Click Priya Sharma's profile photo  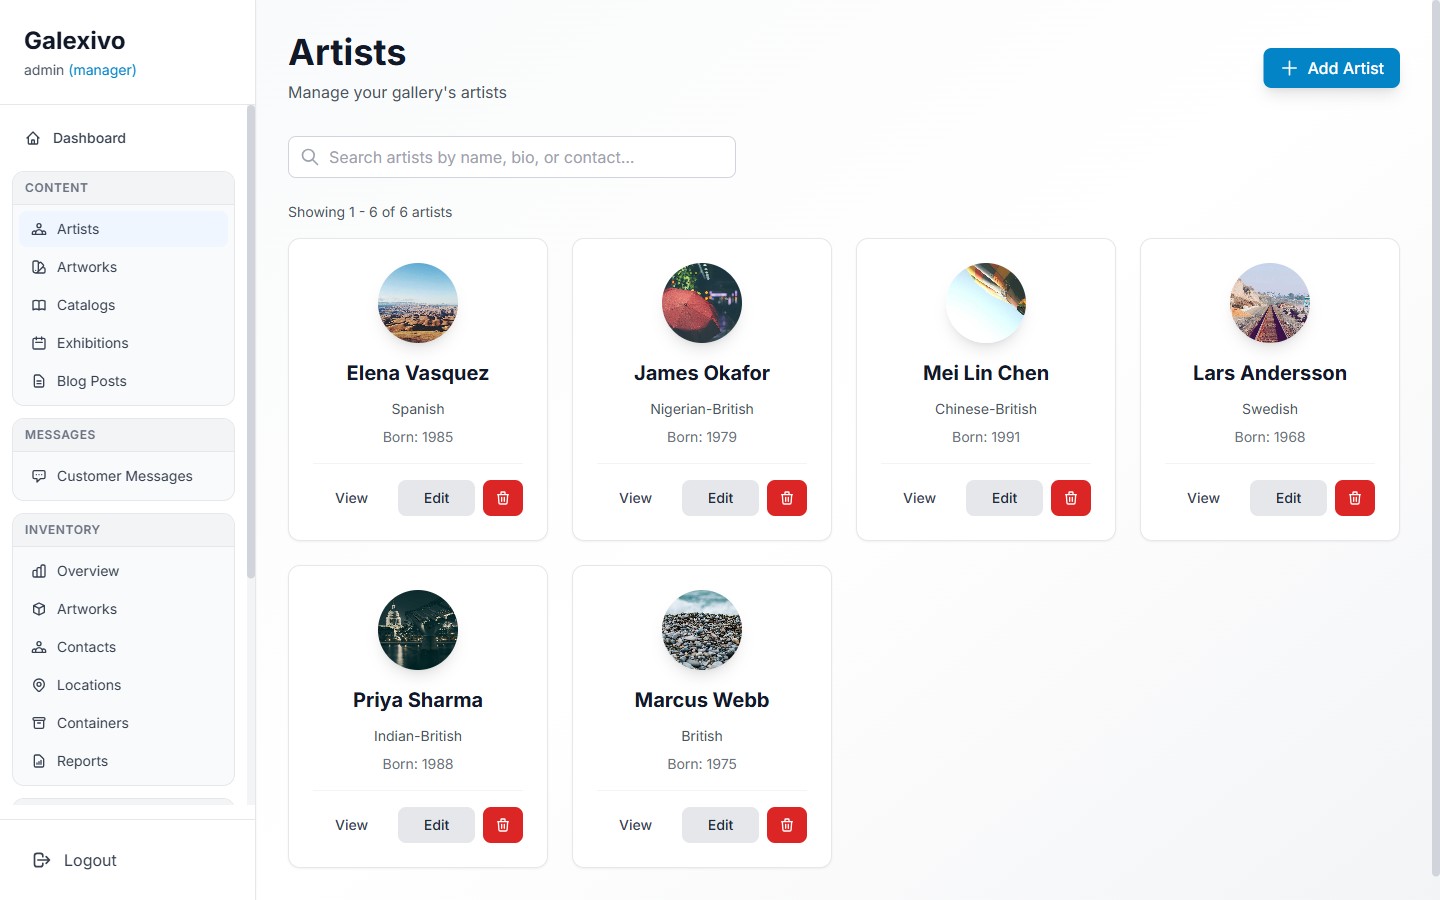pyautogui.click(x=417, y=630)
